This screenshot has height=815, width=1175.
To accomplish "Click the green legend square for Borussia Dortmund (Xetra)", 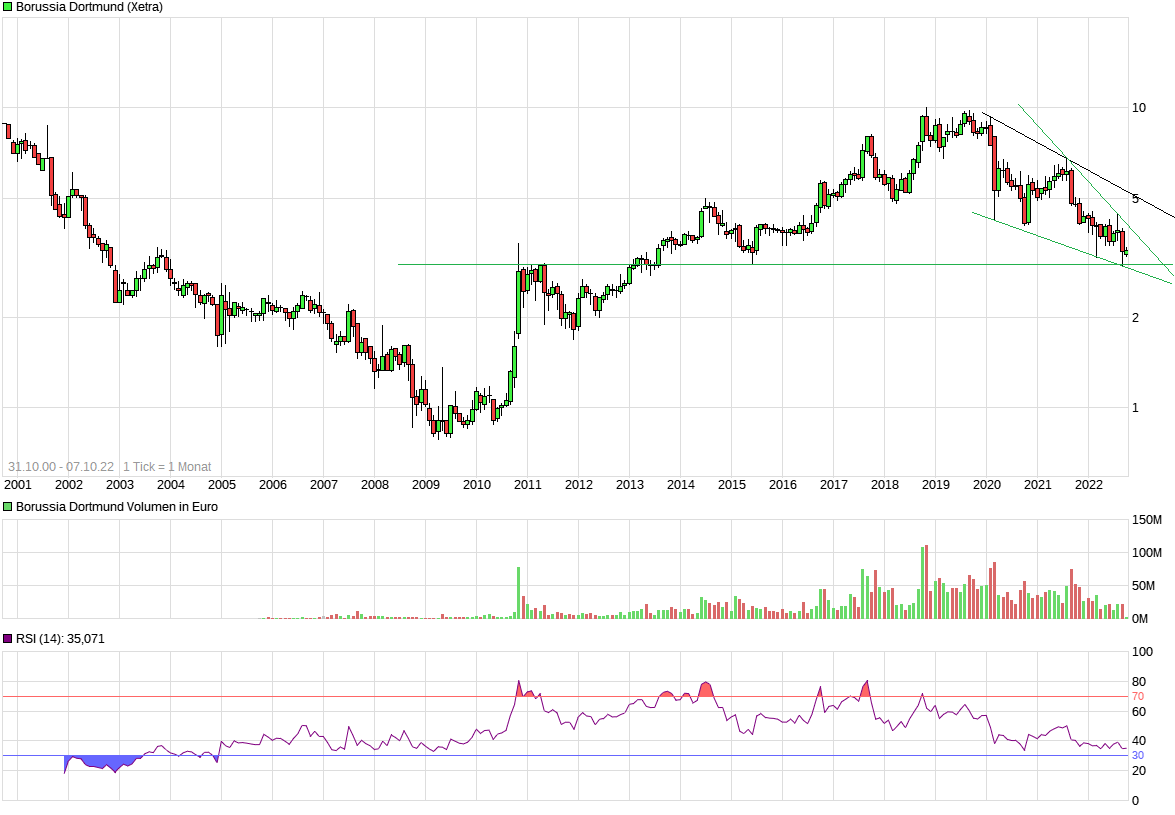I will pos(8,7).
